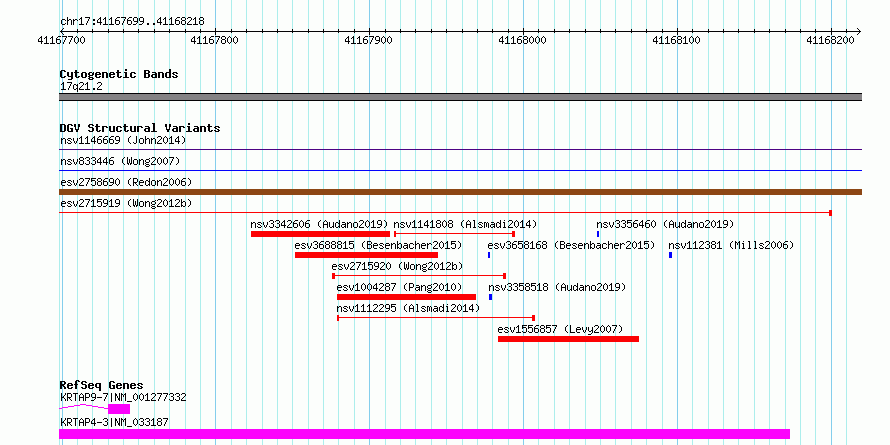Select variant label nsv3358518 (Audano2019)
The width and height of the screenshot is (890, 445).
(x=557, y=287)
